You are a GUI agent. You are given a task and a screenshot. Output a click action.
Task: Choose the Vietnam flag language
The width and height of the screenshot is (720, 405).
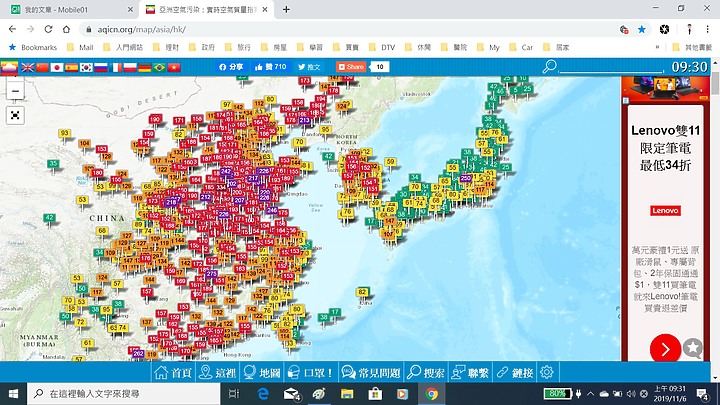click(x=174, y=68)
